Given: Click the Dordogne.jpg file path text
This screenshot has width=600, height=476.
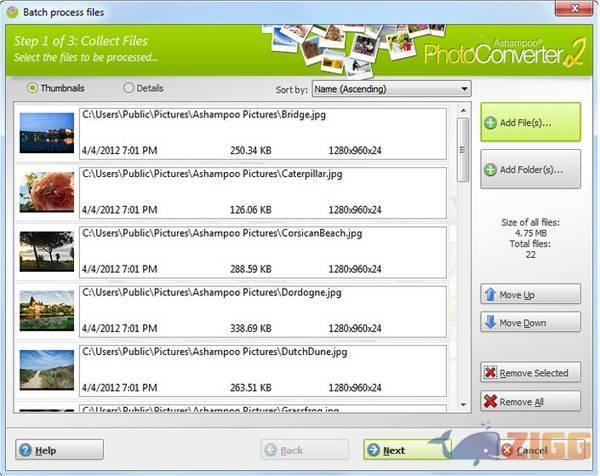Looking at the screenshot, I should [x=212, y=293].
